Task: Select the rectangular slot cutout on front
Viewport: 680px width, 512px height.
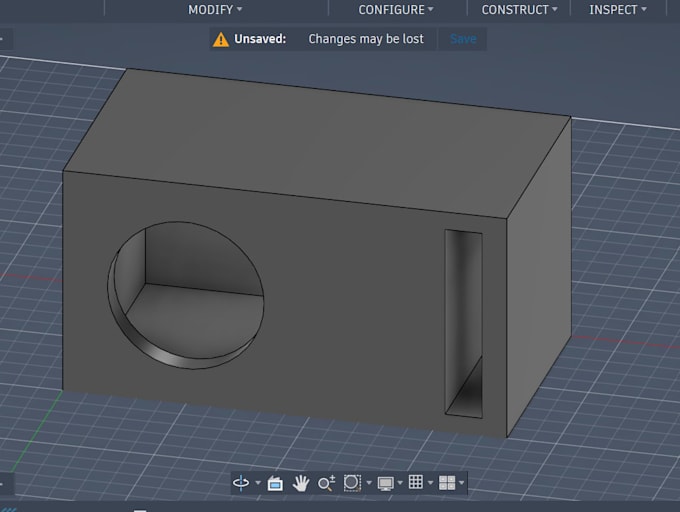Action: coord(464,324)
